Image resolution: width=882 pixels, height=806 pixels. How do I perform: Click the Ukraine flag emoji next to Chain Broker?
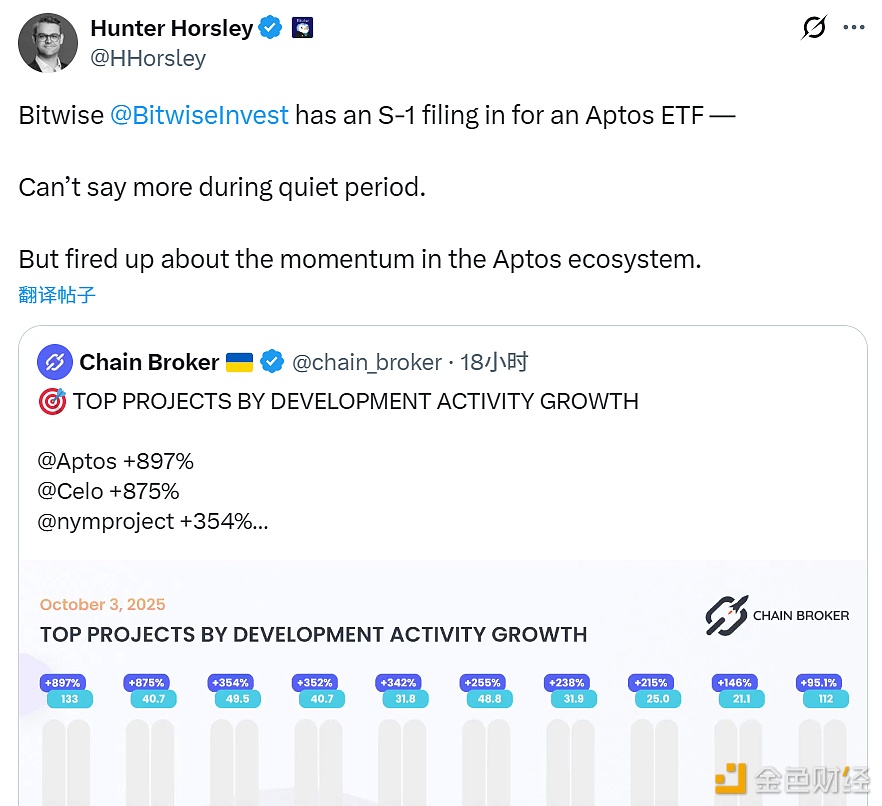pyautogui.click(x=239, y=362)
